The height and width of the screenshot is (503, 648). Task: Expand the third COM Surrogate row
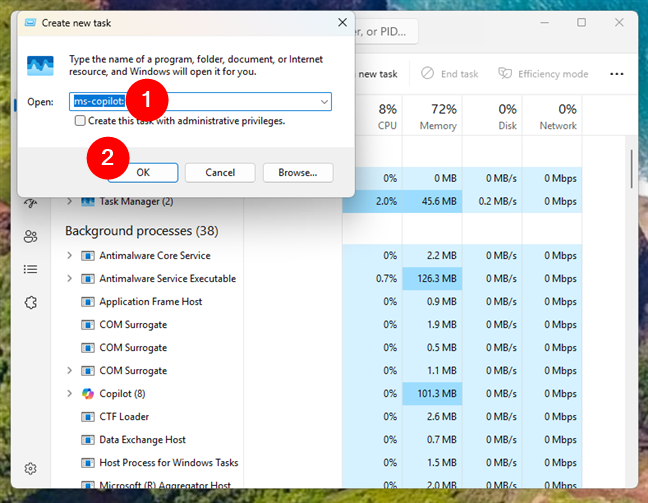coord(69,370)
